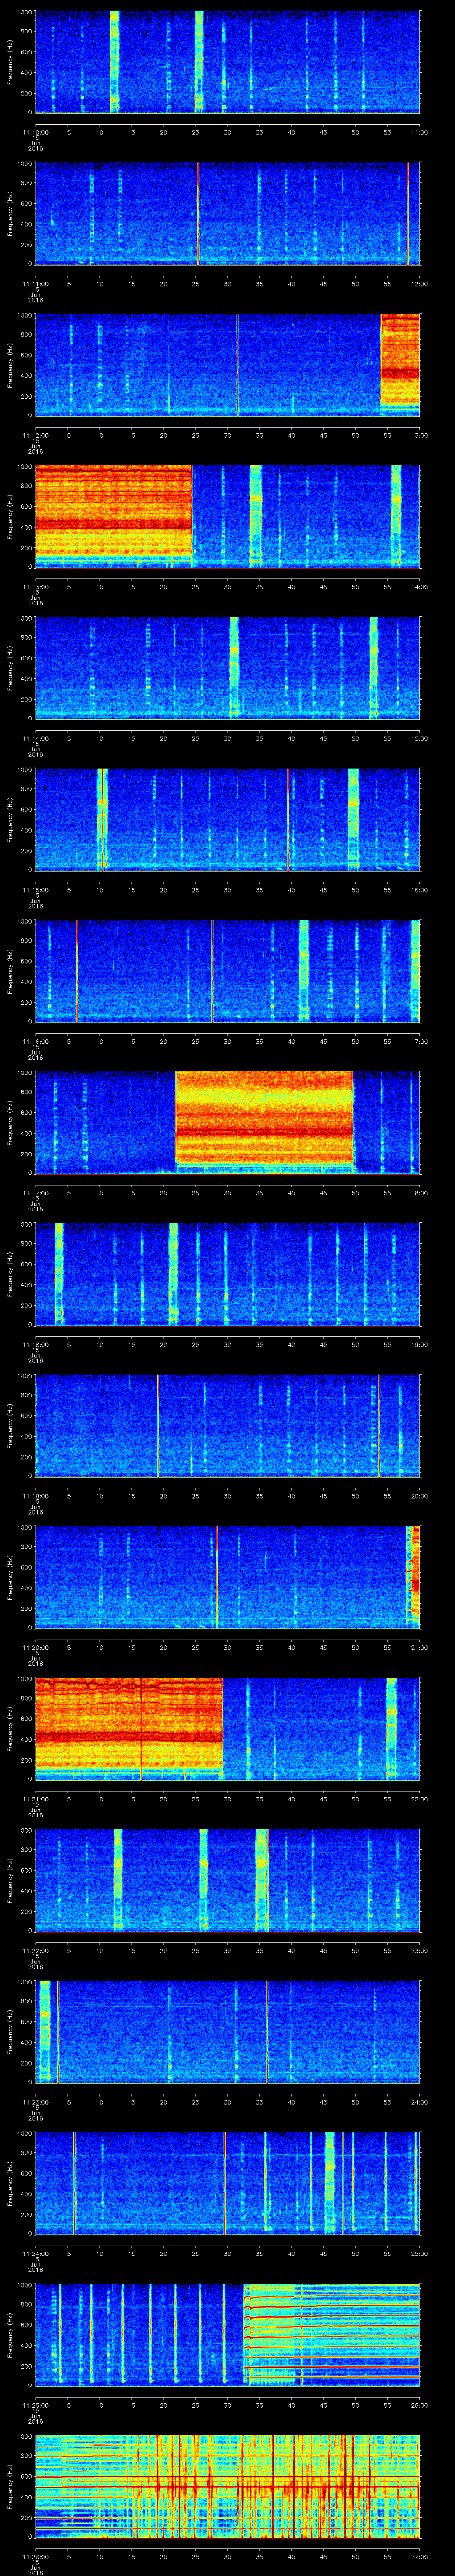Open the spectrogram panel starting at 11:18:00
Viewport: 455px width, 2576px height.
228,1274
